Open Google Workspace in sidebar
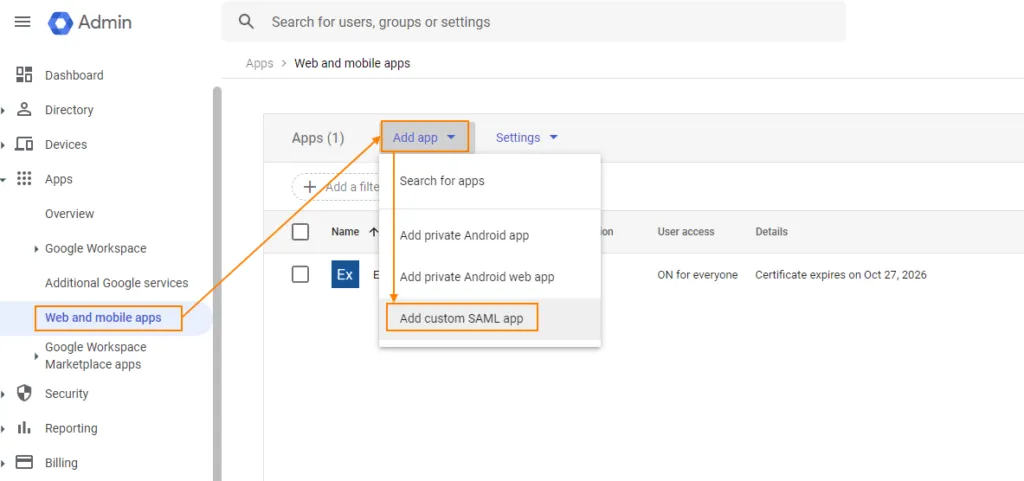Image resolution: width=1024 pixels, height=481 pixels. coord(95,248)
